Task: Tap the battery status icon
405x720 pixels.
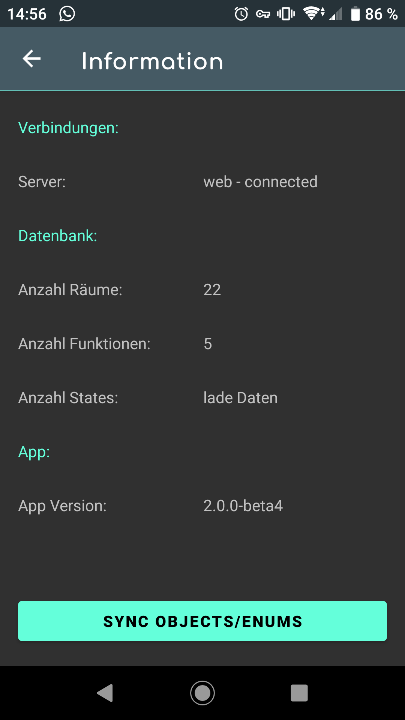Action: click(x=355, y=14)
